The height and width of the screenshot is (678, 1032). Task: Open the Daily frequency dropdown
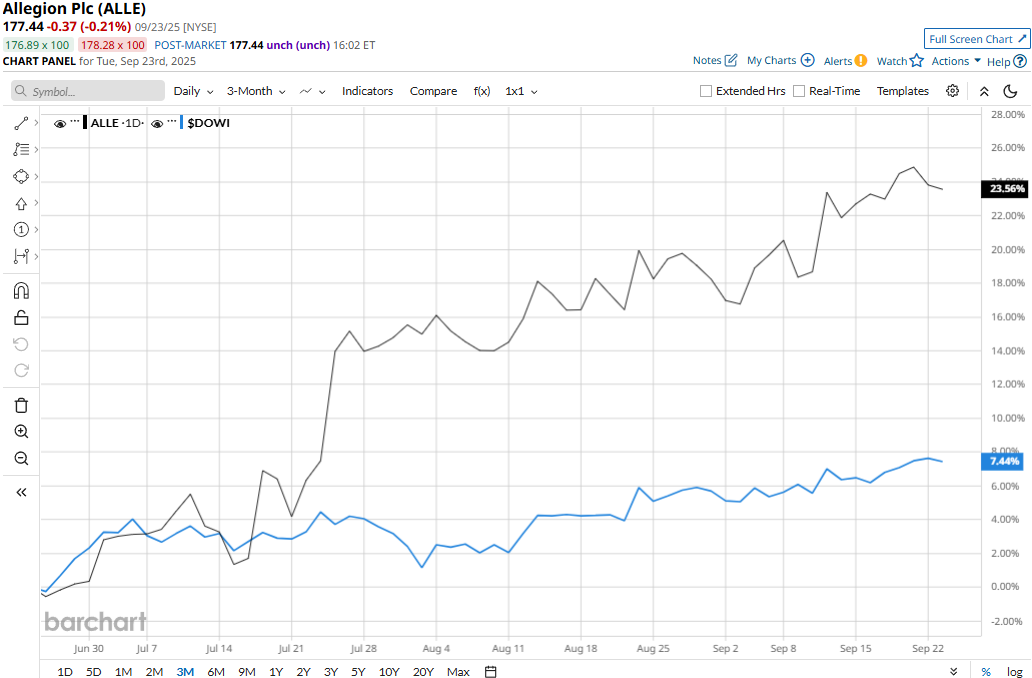[194, 91]
